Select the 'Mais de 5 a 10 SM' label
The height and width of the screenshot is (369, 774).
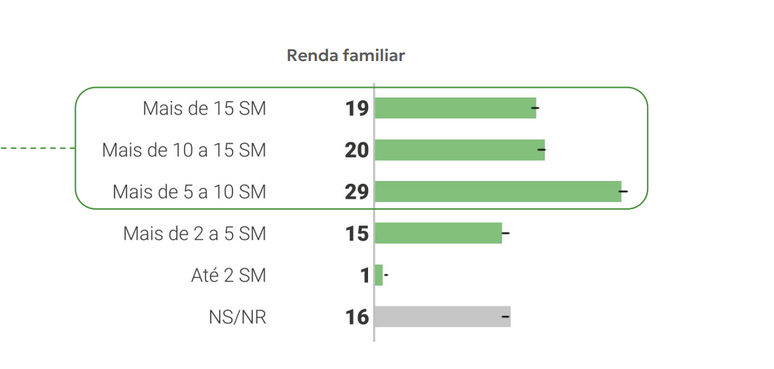190,192
